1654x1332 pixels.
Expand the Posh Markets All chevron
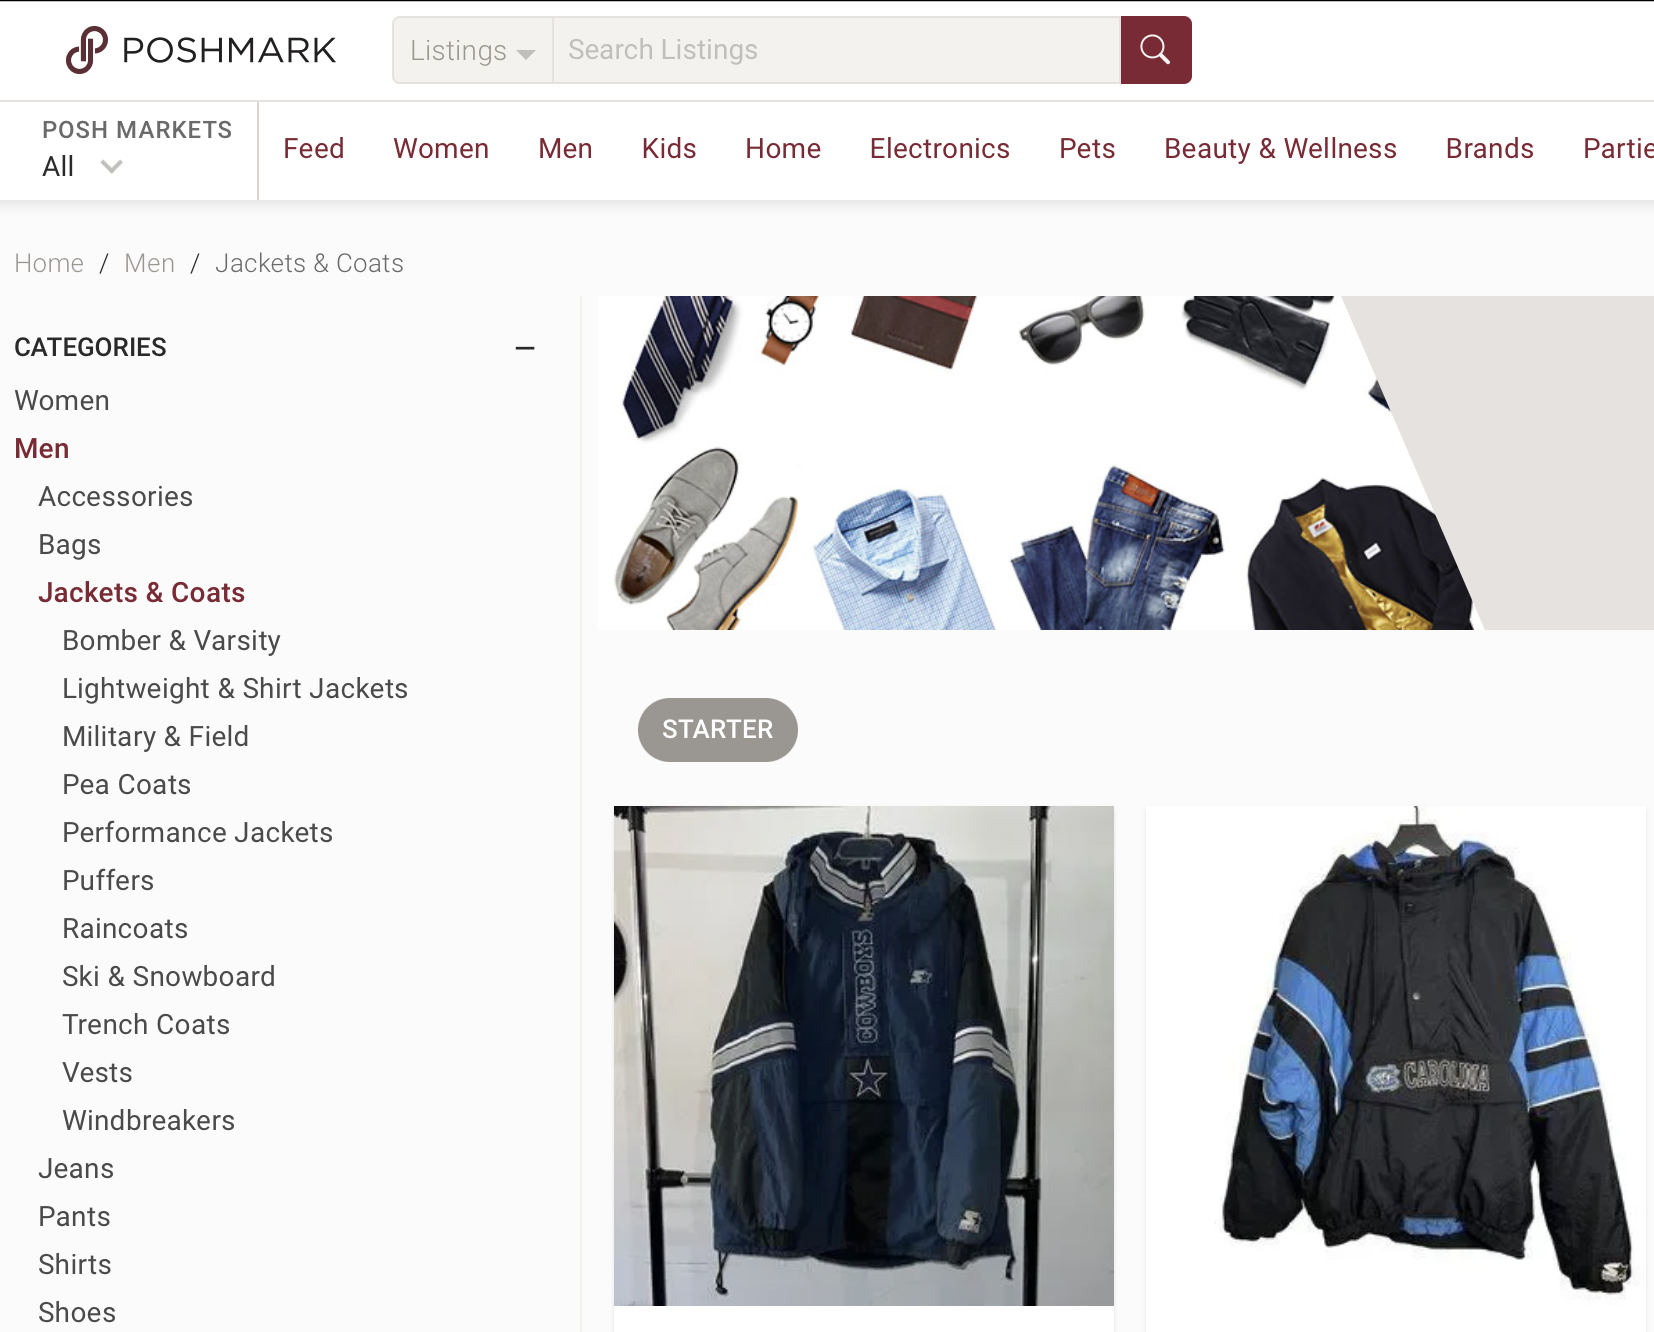(x=112, y=167)
